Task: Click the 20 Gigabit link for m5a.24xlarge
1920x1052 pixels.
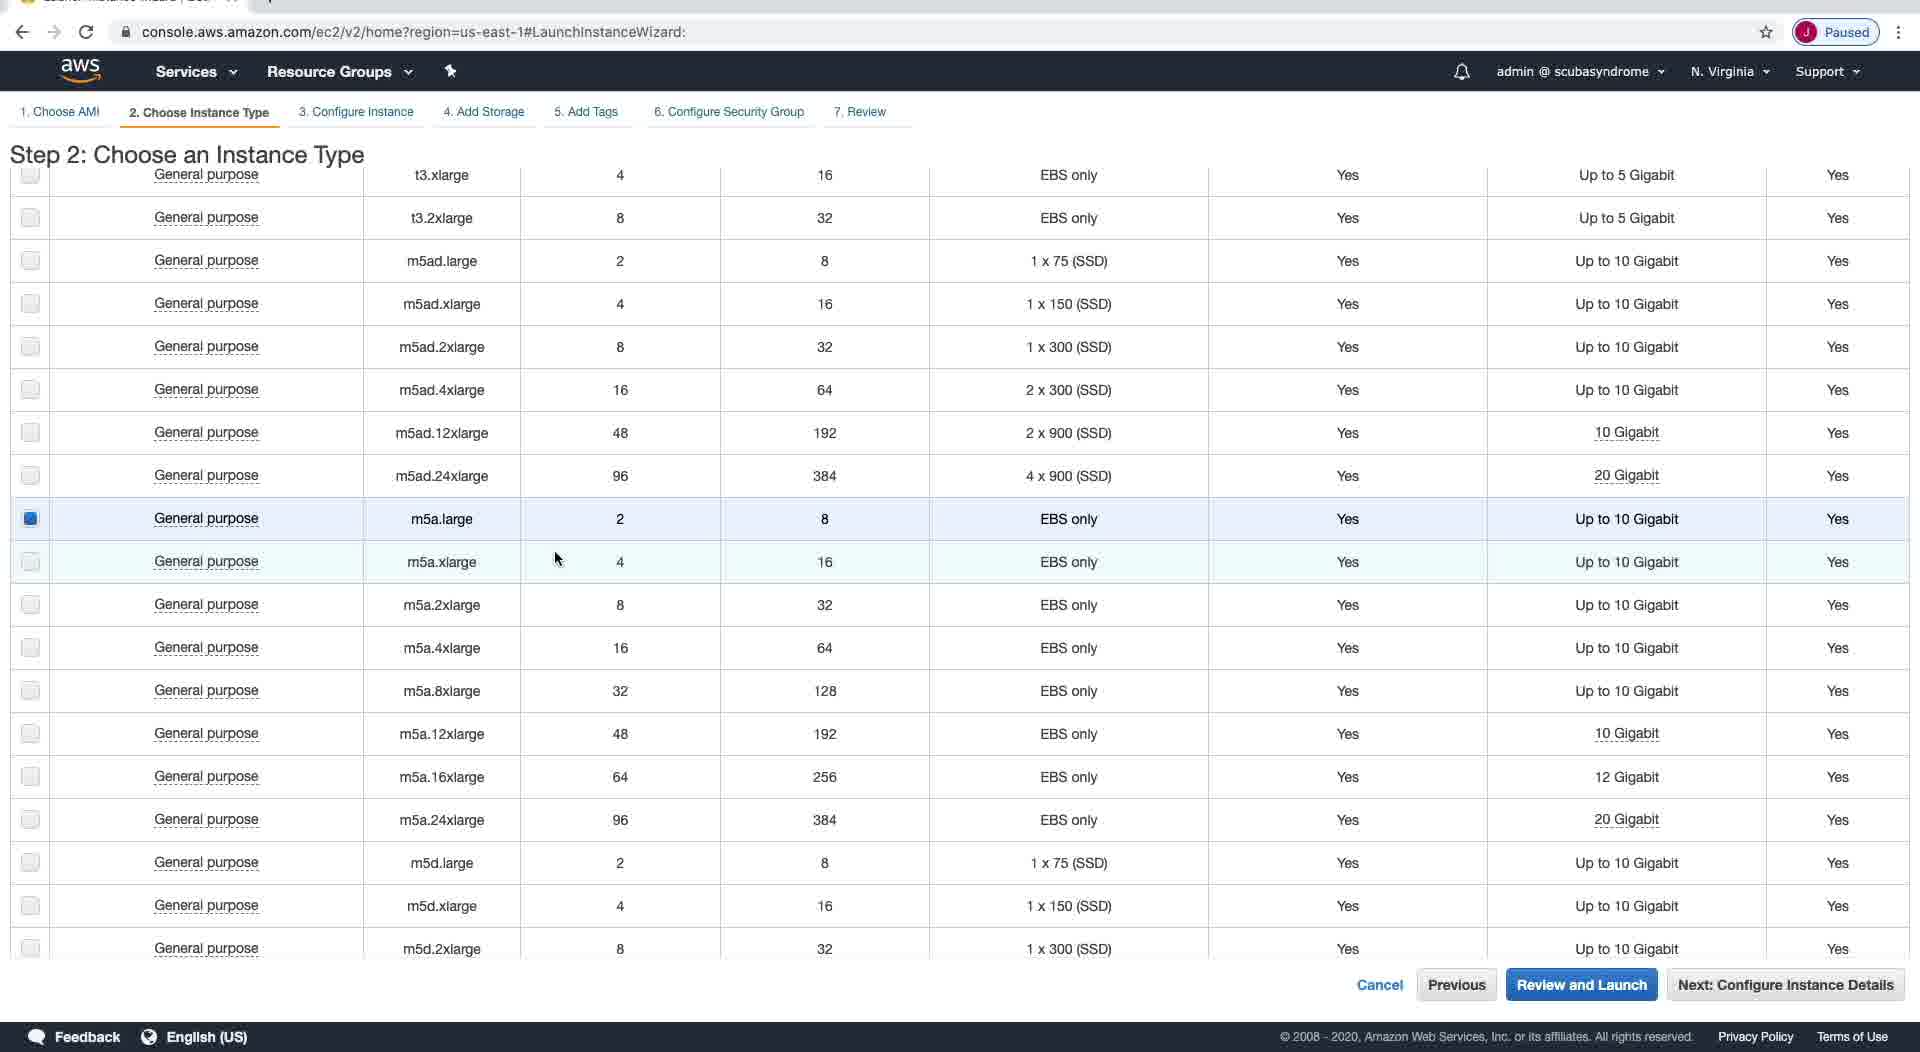Action: click(1626, 820)
